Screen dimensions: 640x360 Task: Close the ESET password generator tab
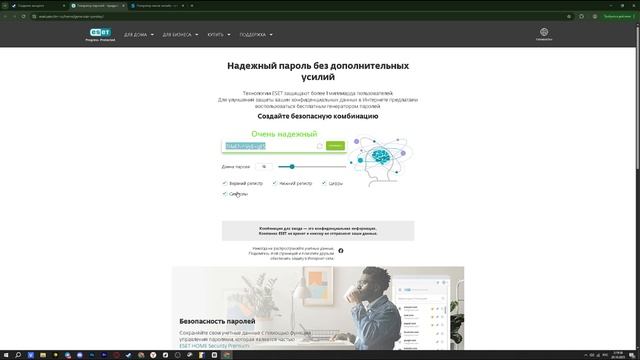tap(123, 6)
